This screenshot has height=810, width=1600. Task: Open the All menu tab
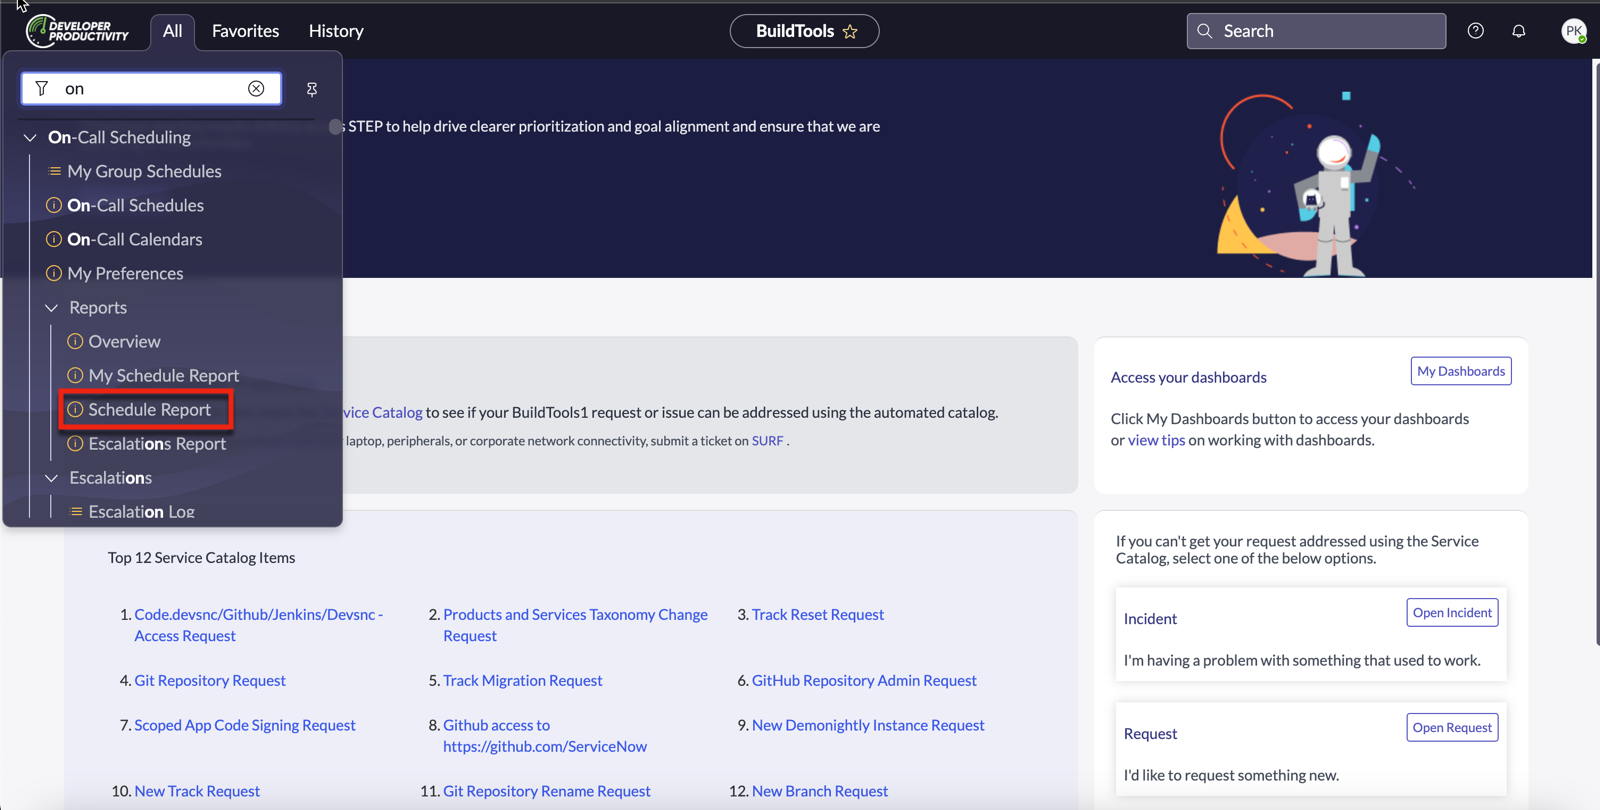(172, 31)
